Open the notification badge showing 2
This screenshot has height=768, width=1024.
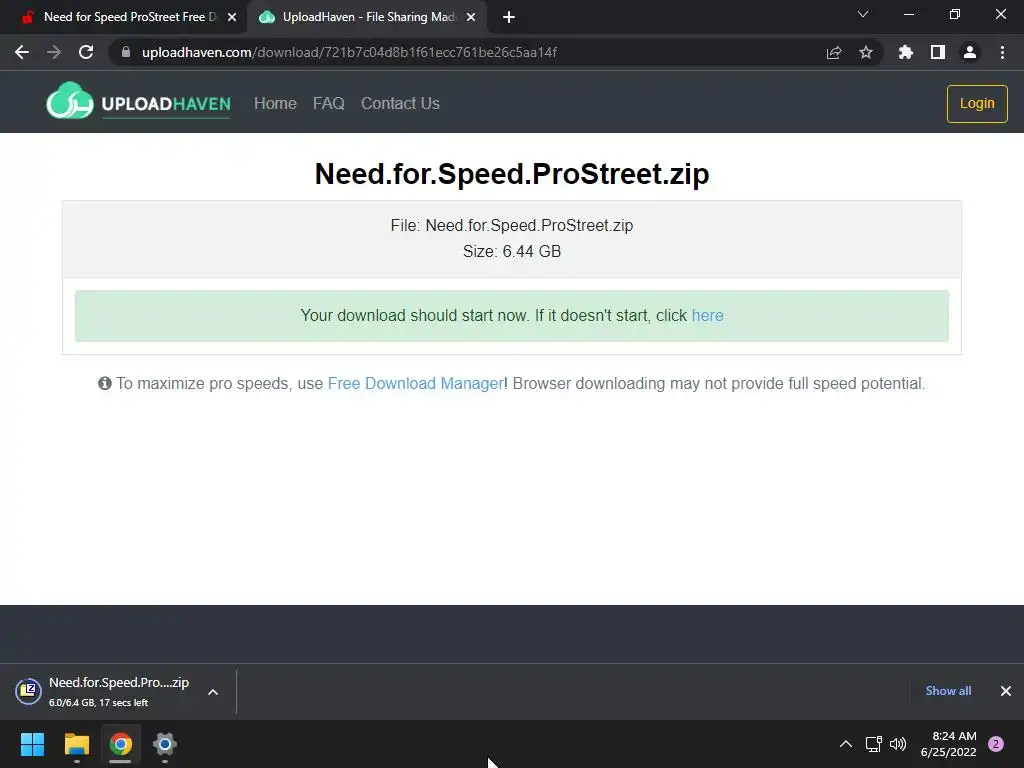pyautogui.click(x=996, y=744)
